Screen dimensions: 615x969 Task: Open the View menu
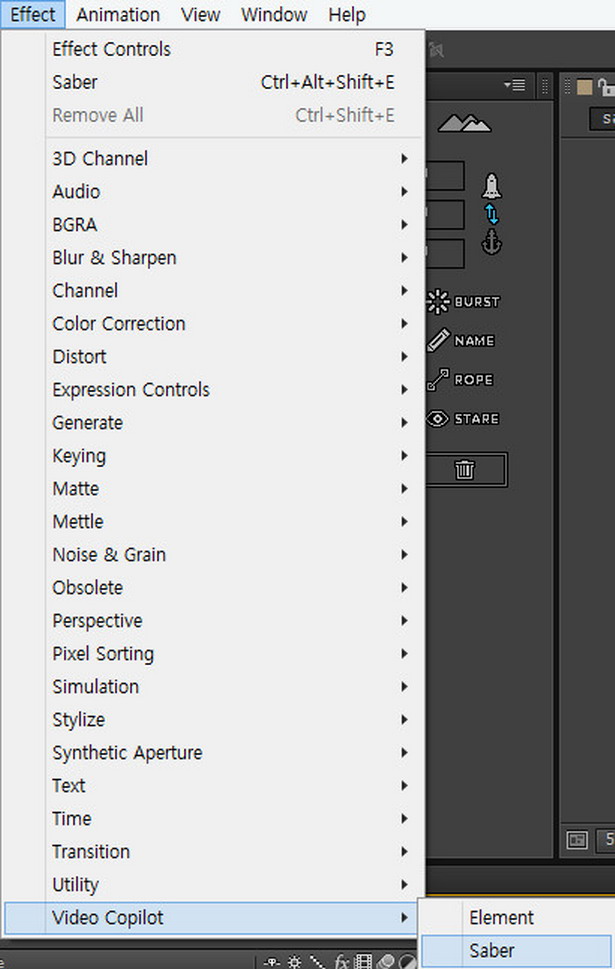(x=200, y=14)
